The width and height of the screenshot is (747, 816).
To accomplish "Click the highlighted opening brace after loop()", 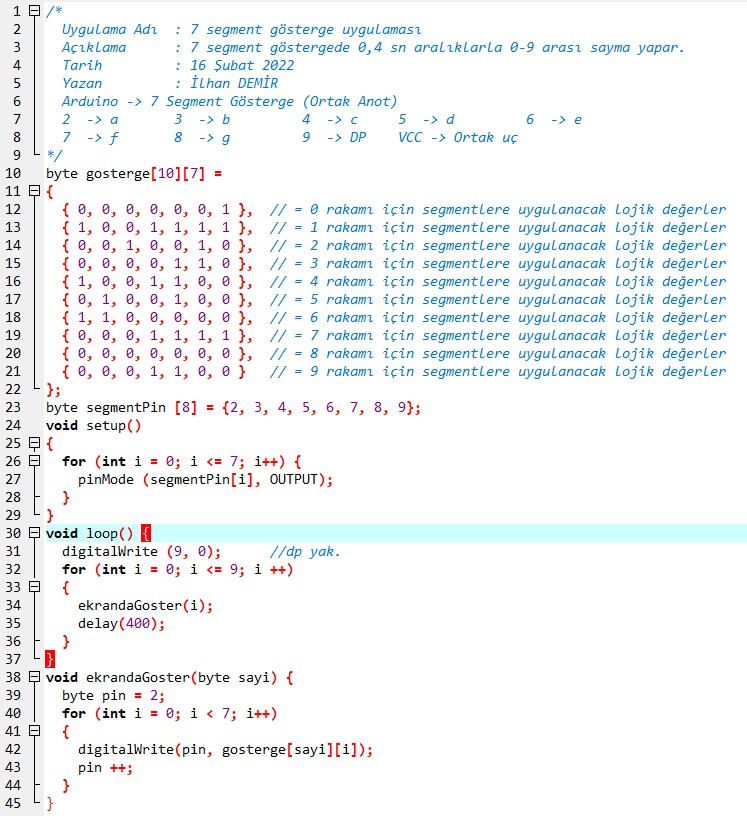I will 146,533.
